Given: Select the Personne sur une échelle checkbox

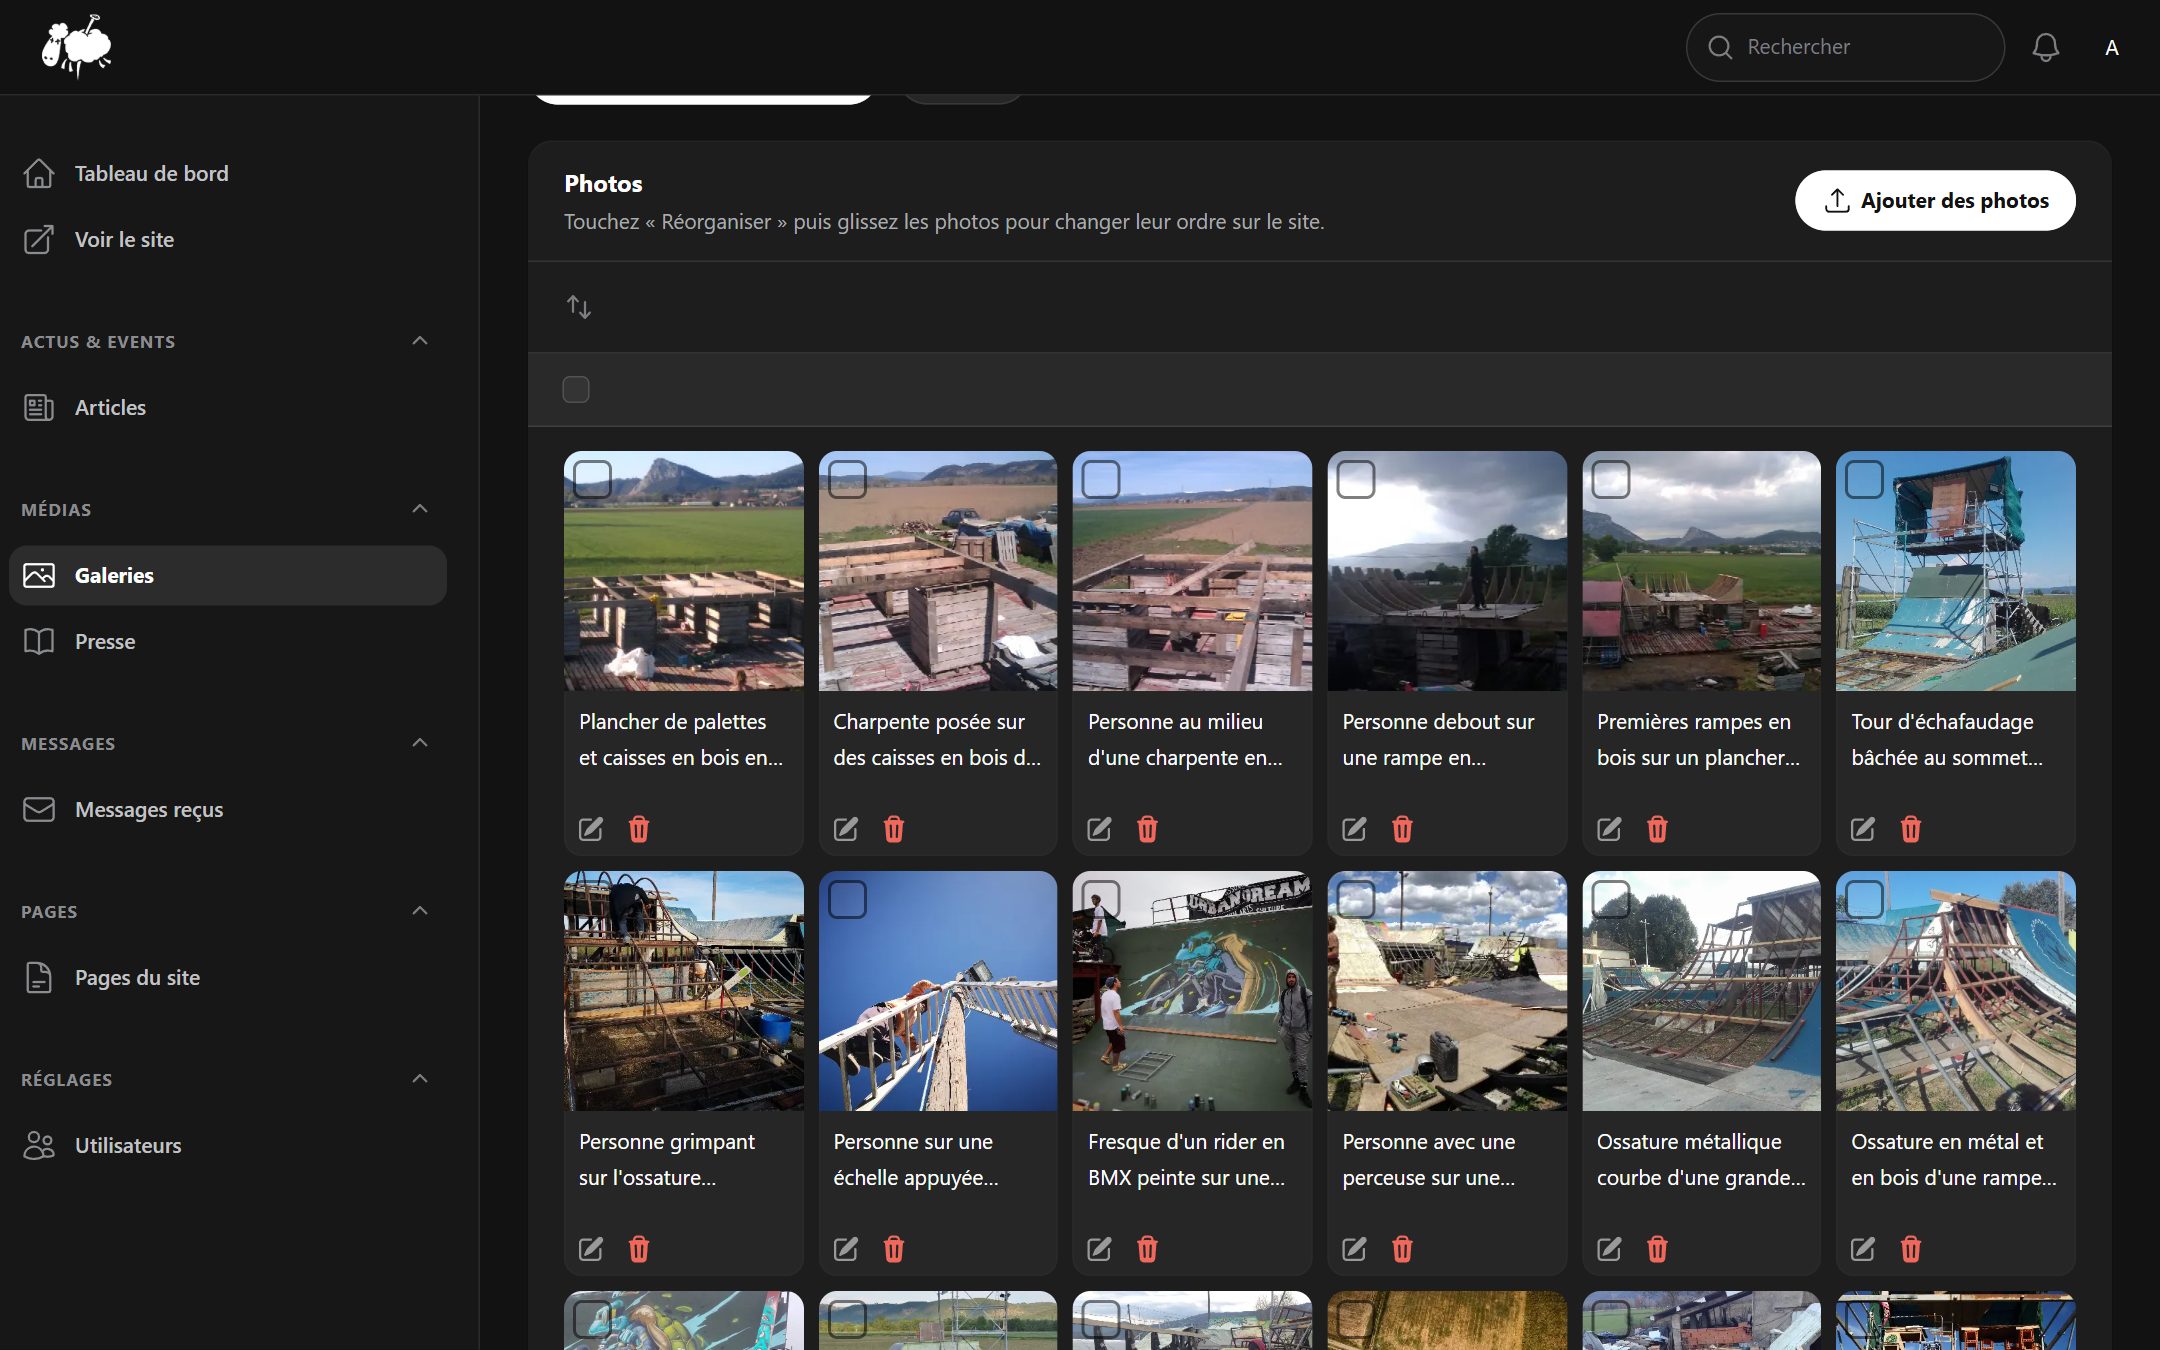Looking at the screenshot, I should (x=847, y=899).
